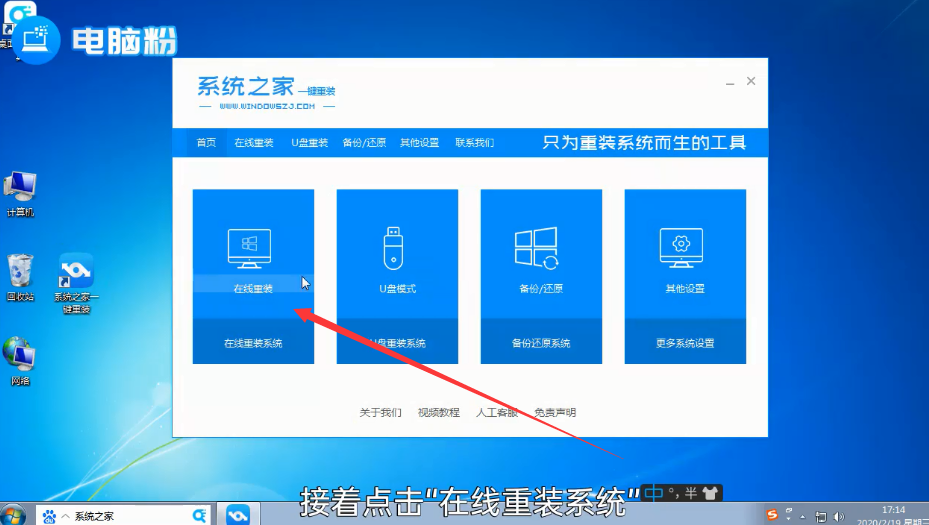Close the 系统之家 window
This screenshot has height=525, width=929.
751,81
